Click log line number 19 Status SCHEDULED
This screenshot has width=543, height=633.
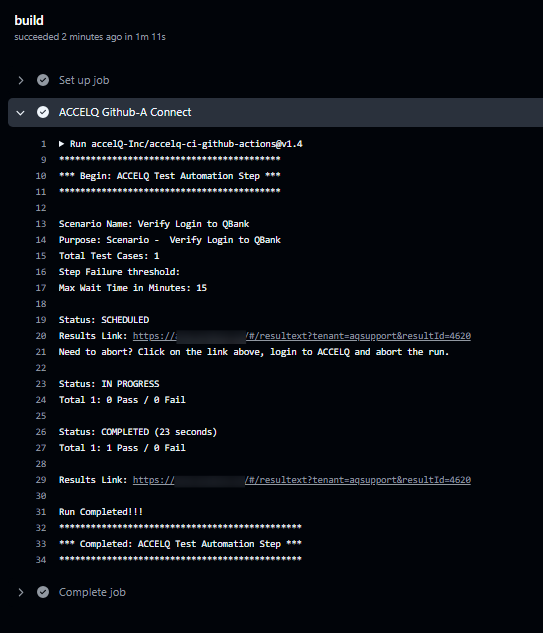[41, 320]
